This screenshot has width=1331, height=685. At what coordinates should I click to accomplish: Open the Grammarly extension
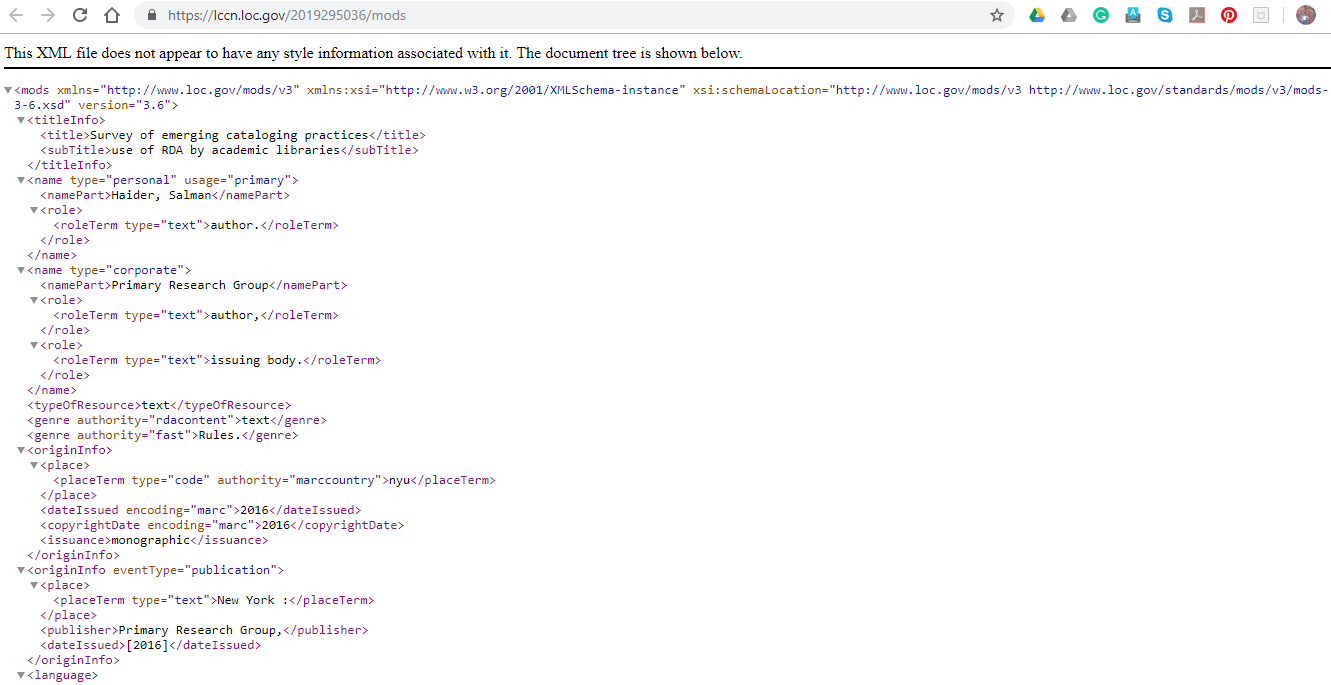point(1100,15)
